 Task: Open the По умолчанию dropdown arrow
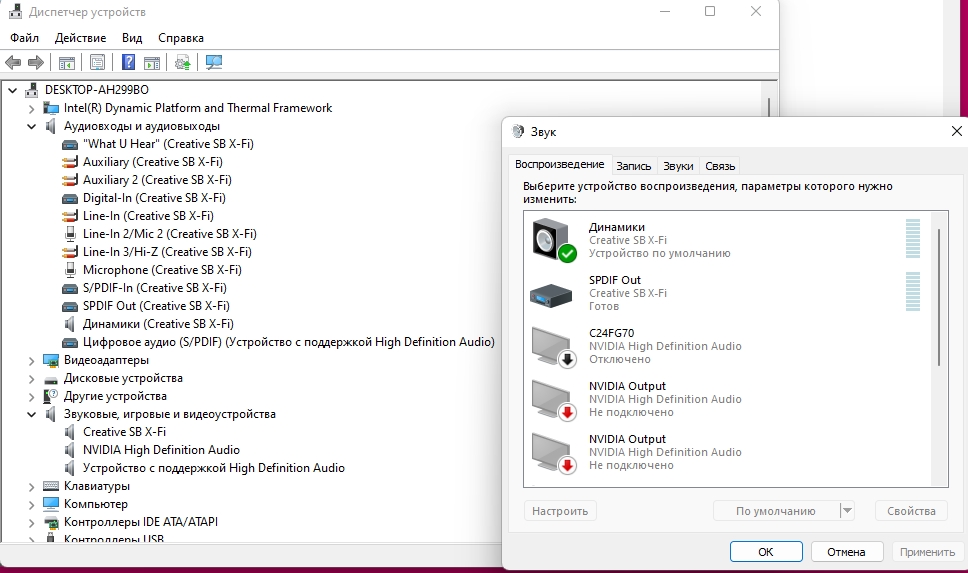point(847,511)
